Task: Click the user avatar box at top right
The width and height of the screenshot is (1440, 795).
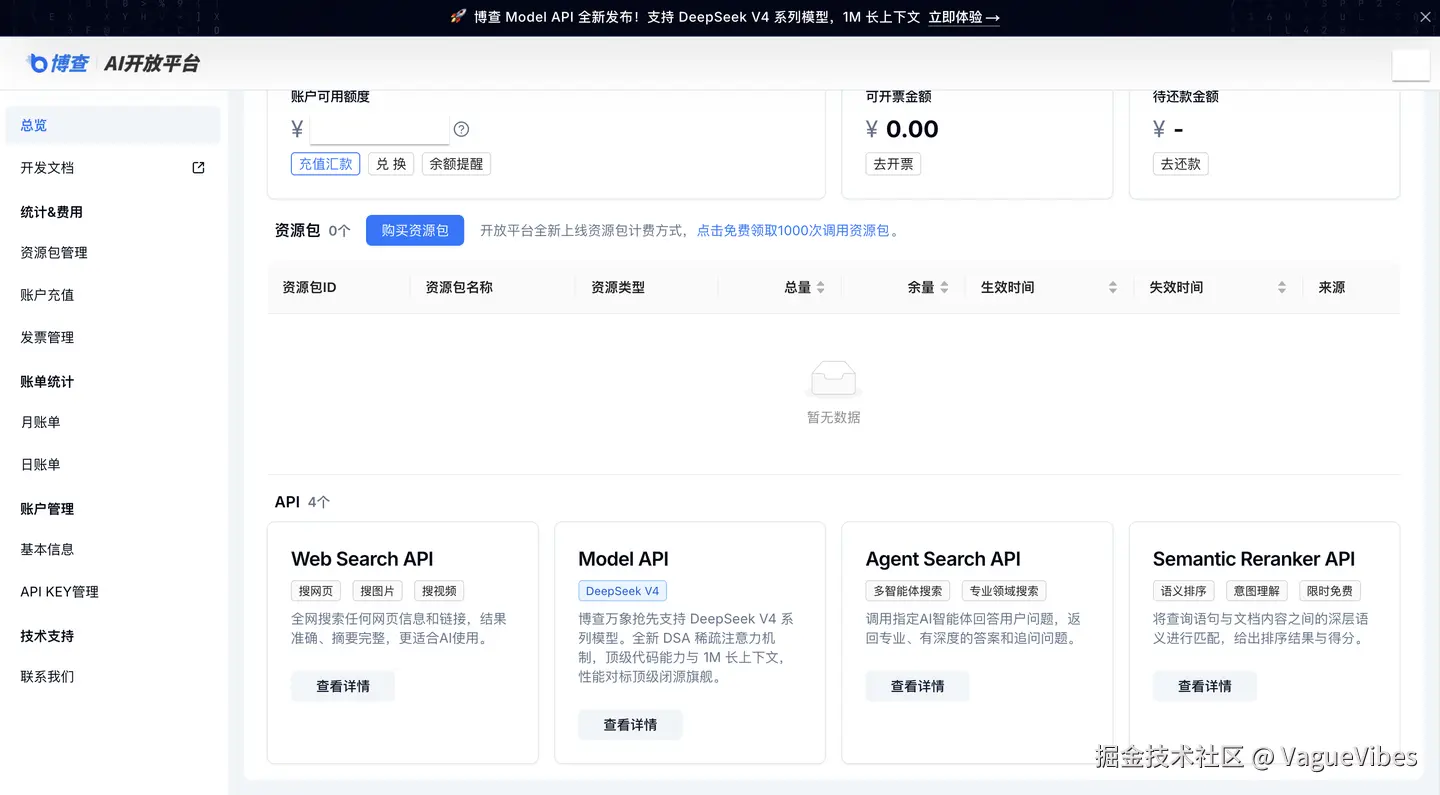Action: 1410,65
